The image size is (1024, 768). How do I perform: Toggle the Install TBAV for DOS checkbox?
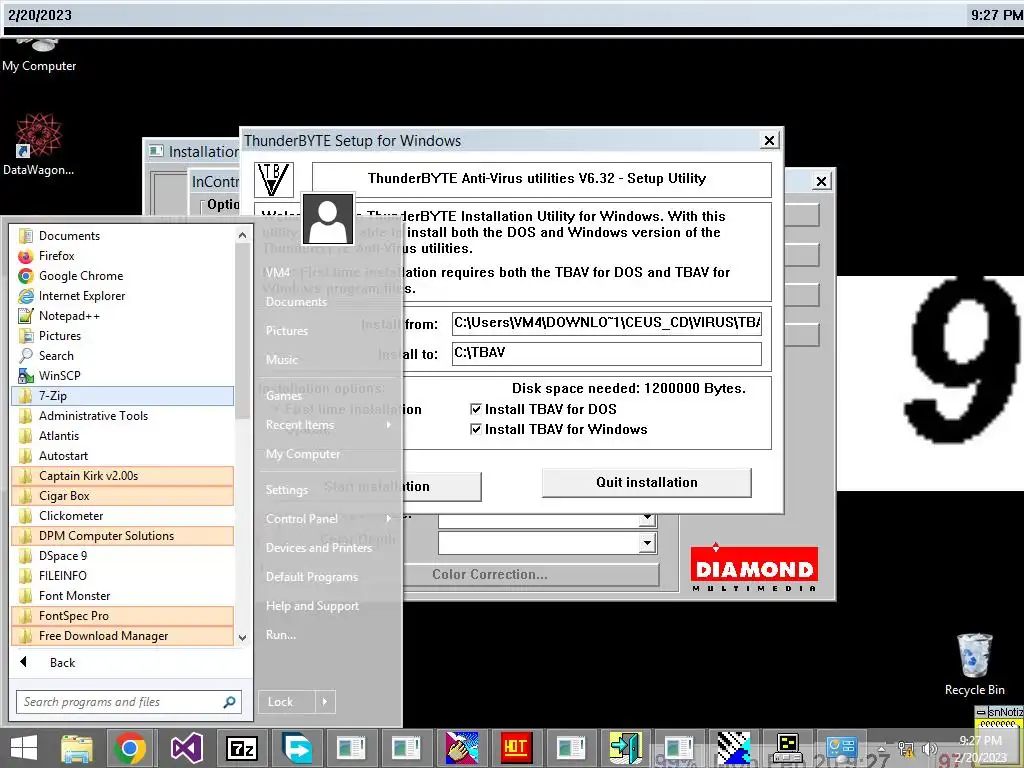(476, 409)
